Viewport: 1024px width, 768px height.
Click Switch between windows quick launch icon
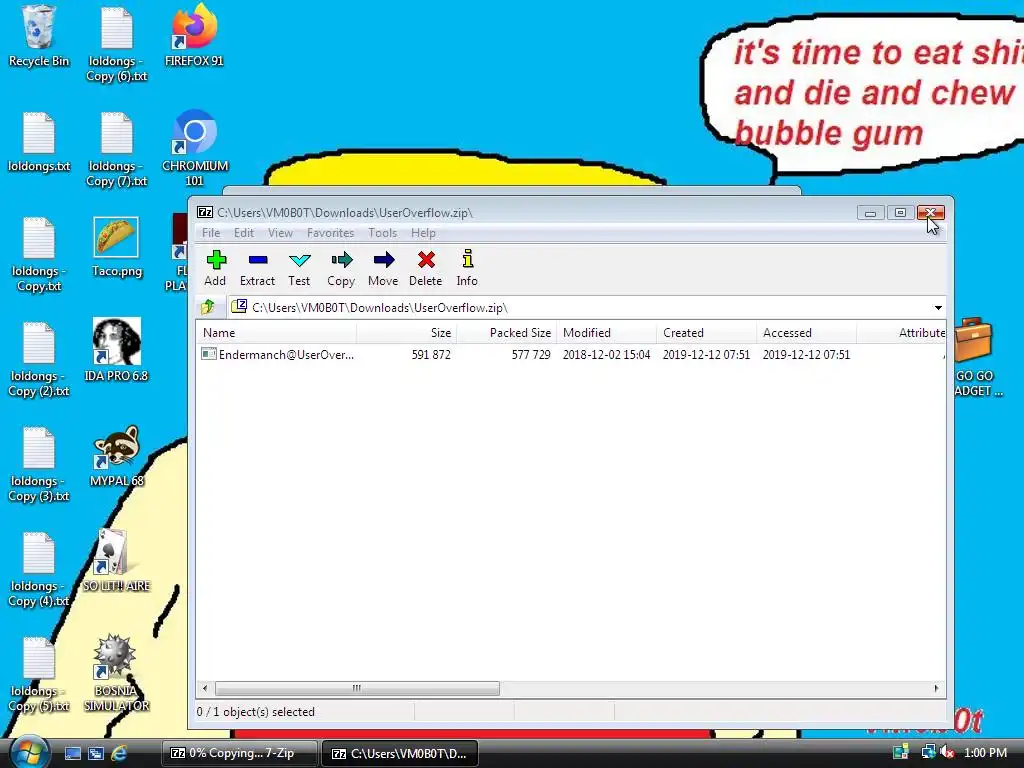click(x=95, y=753)
